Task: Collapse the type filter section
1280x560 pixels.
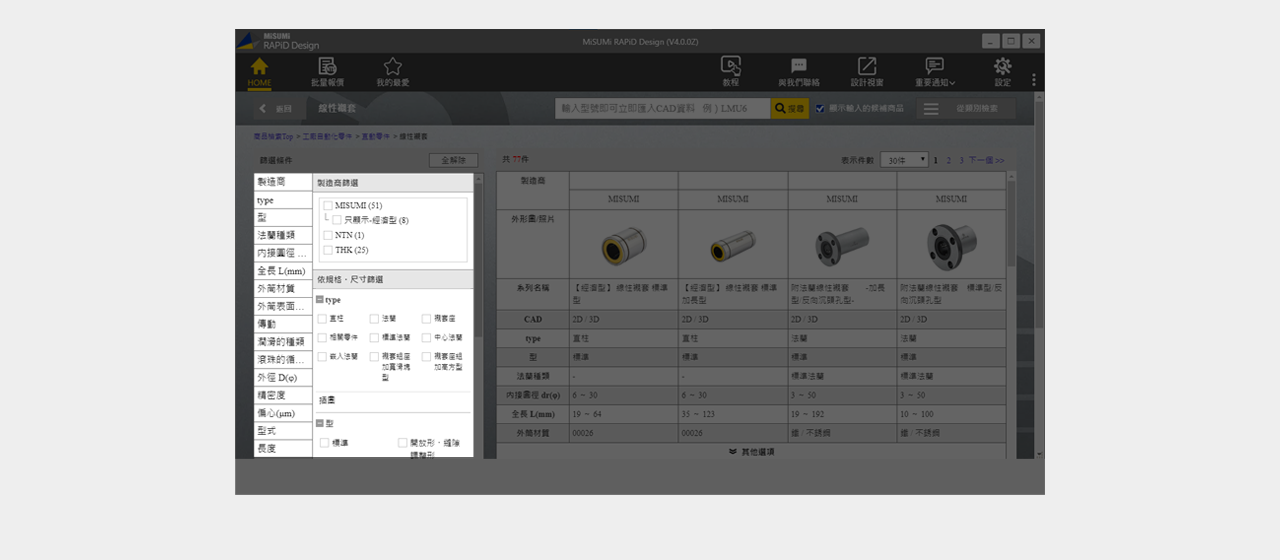Action: click(319, 300)
